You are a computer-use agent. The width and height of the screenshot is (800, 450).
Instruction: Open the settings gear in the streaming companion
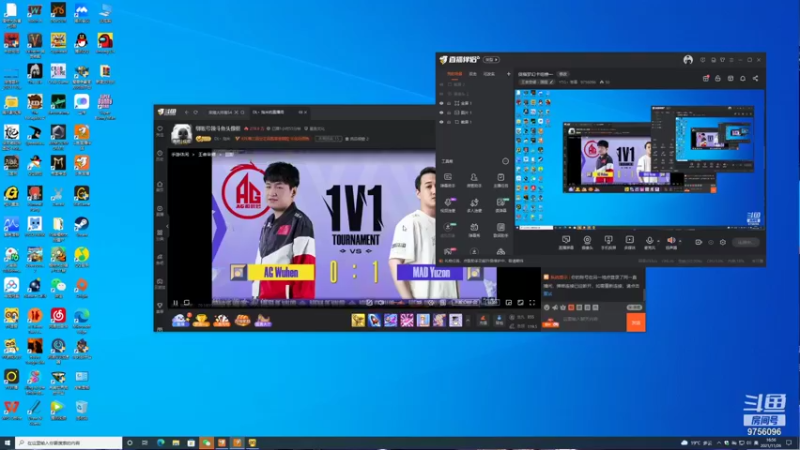pos(722,242)
